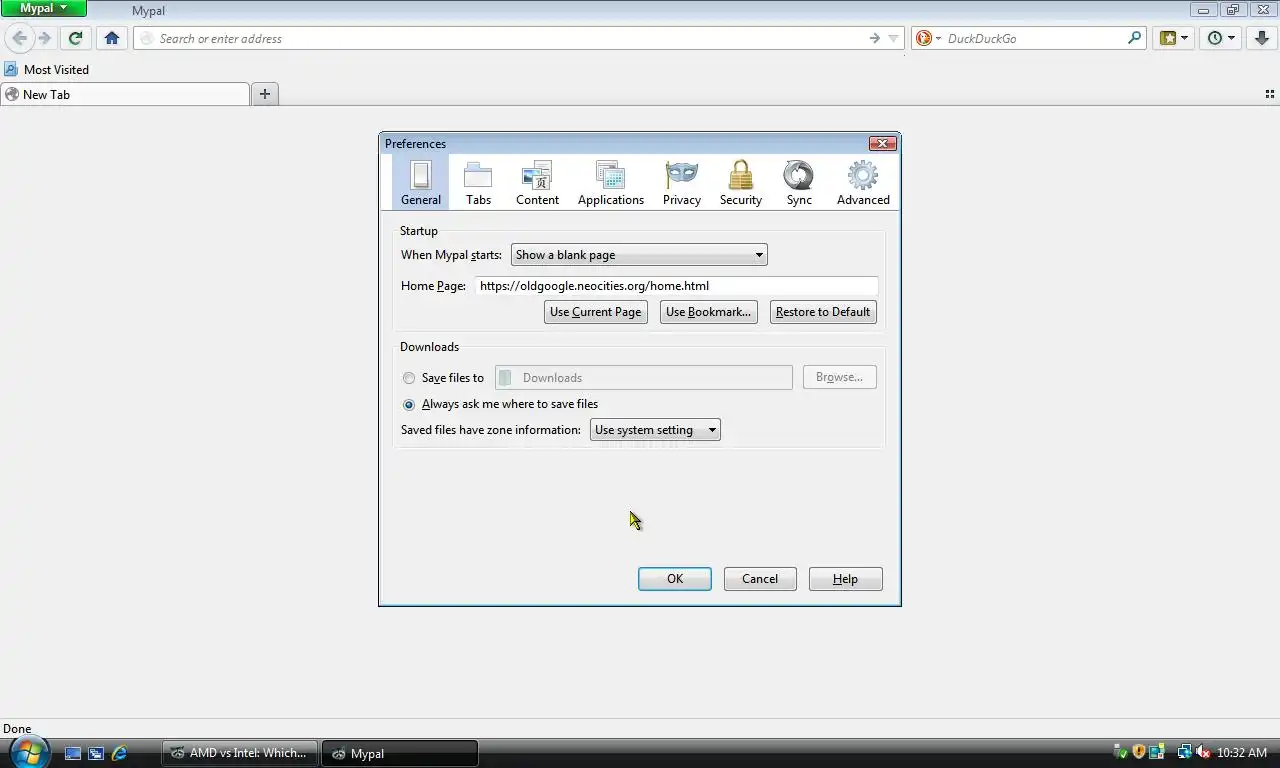Switch to the Content preferences pane

click(537, 182)
